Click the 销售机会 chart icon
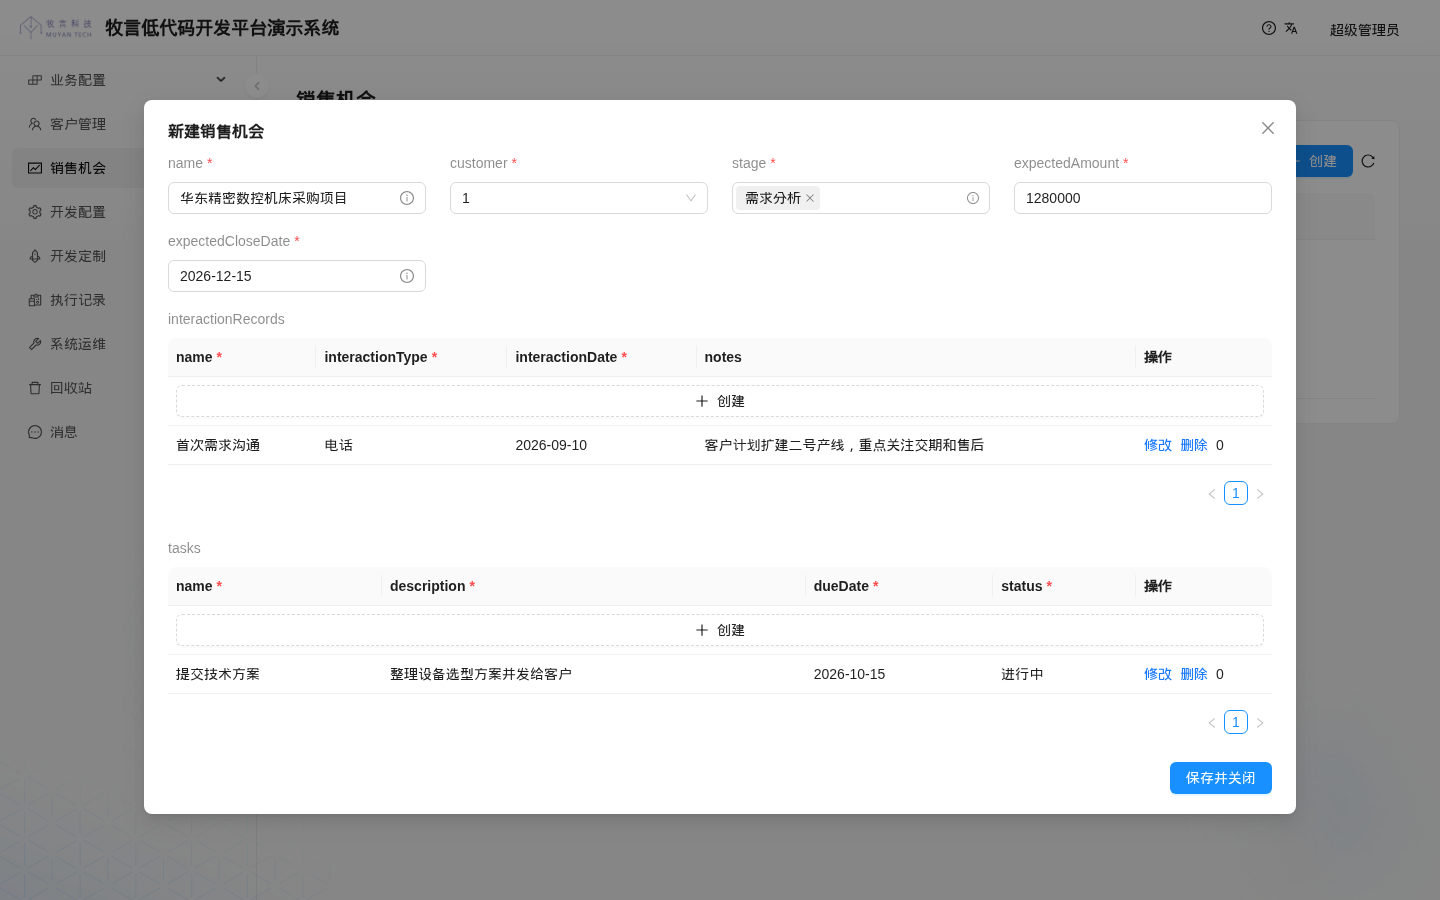This screenshot has height=900, width=1440. [35, 168]
